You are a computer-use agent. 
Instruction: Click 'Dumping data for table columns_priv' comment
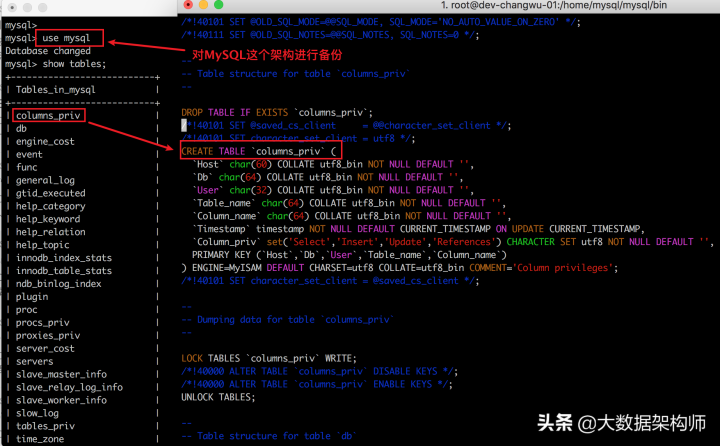pyautogui.click(x=288, y=319)
